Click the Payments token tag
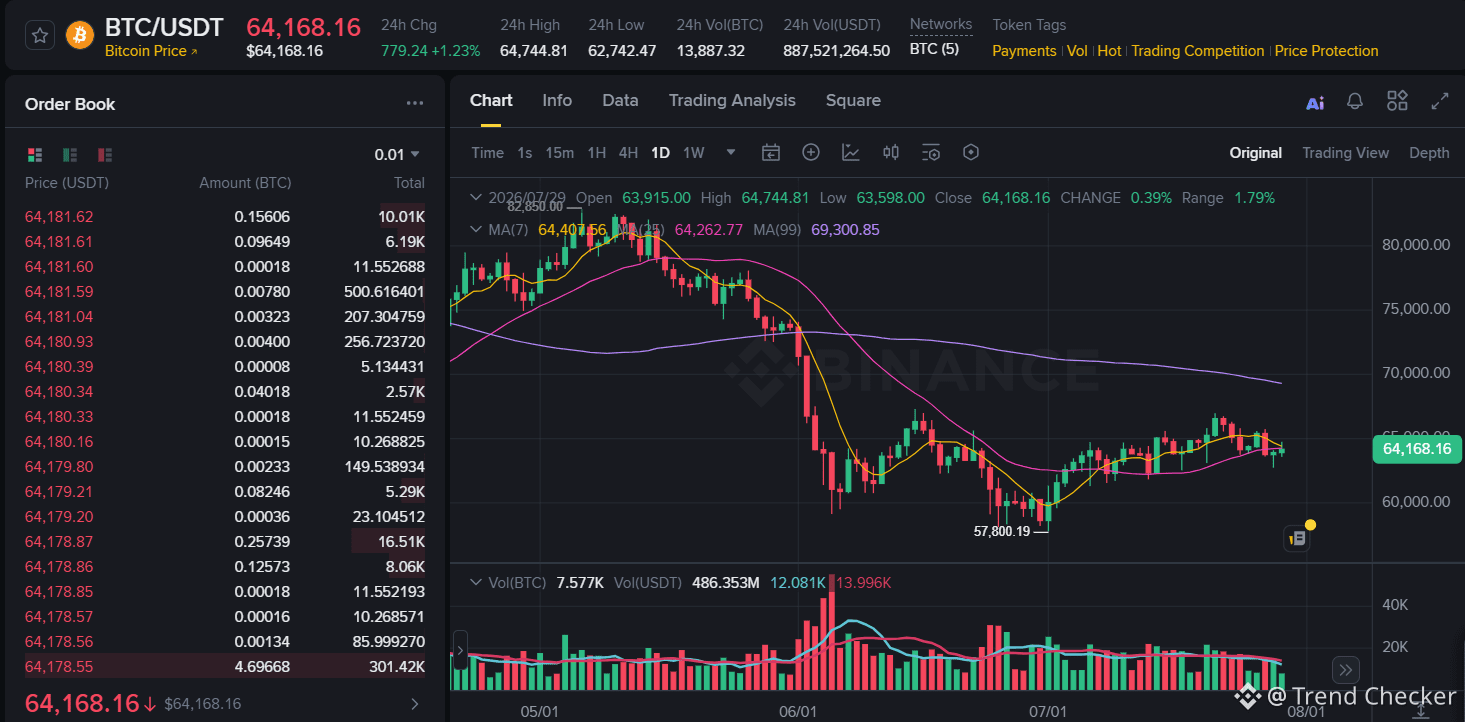Screen dimensions: 1465x722 [1024, 51]
